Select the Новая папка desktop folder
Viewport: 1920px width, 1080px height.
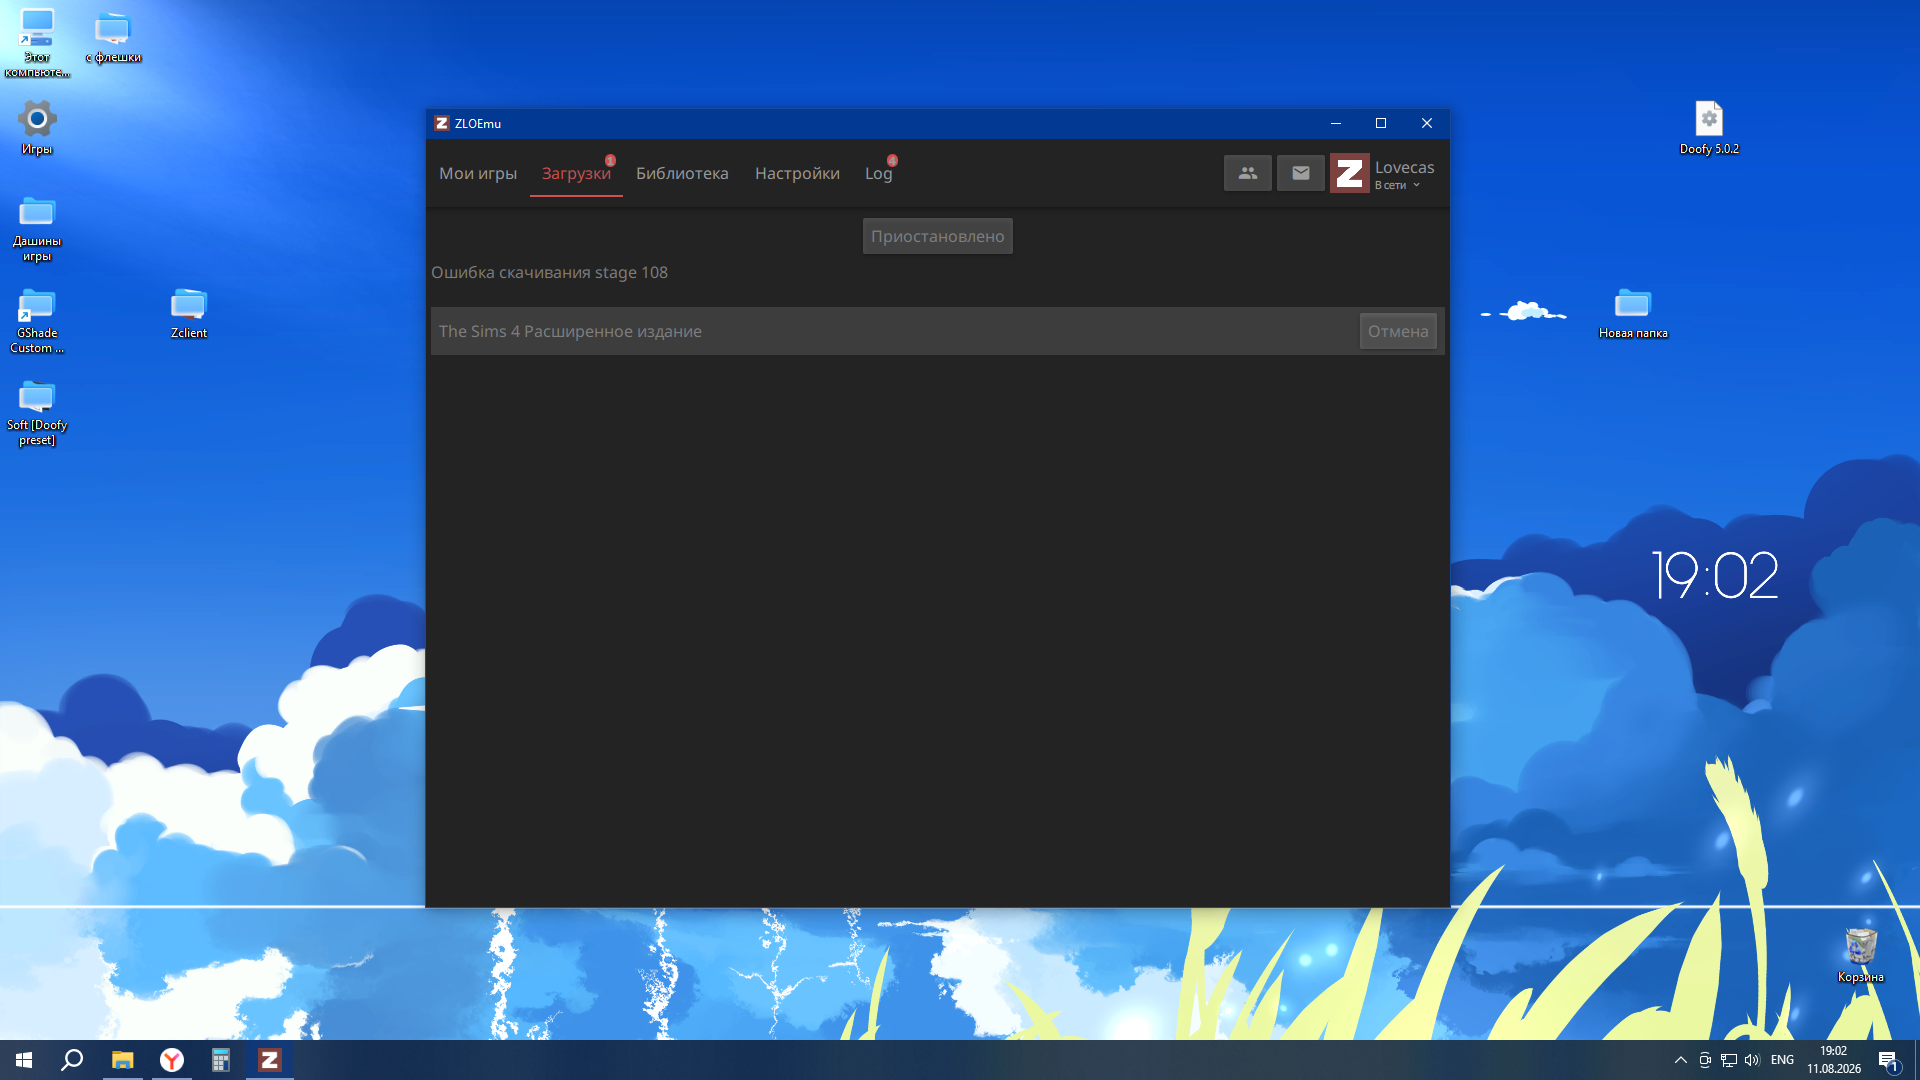point(1633,313)
